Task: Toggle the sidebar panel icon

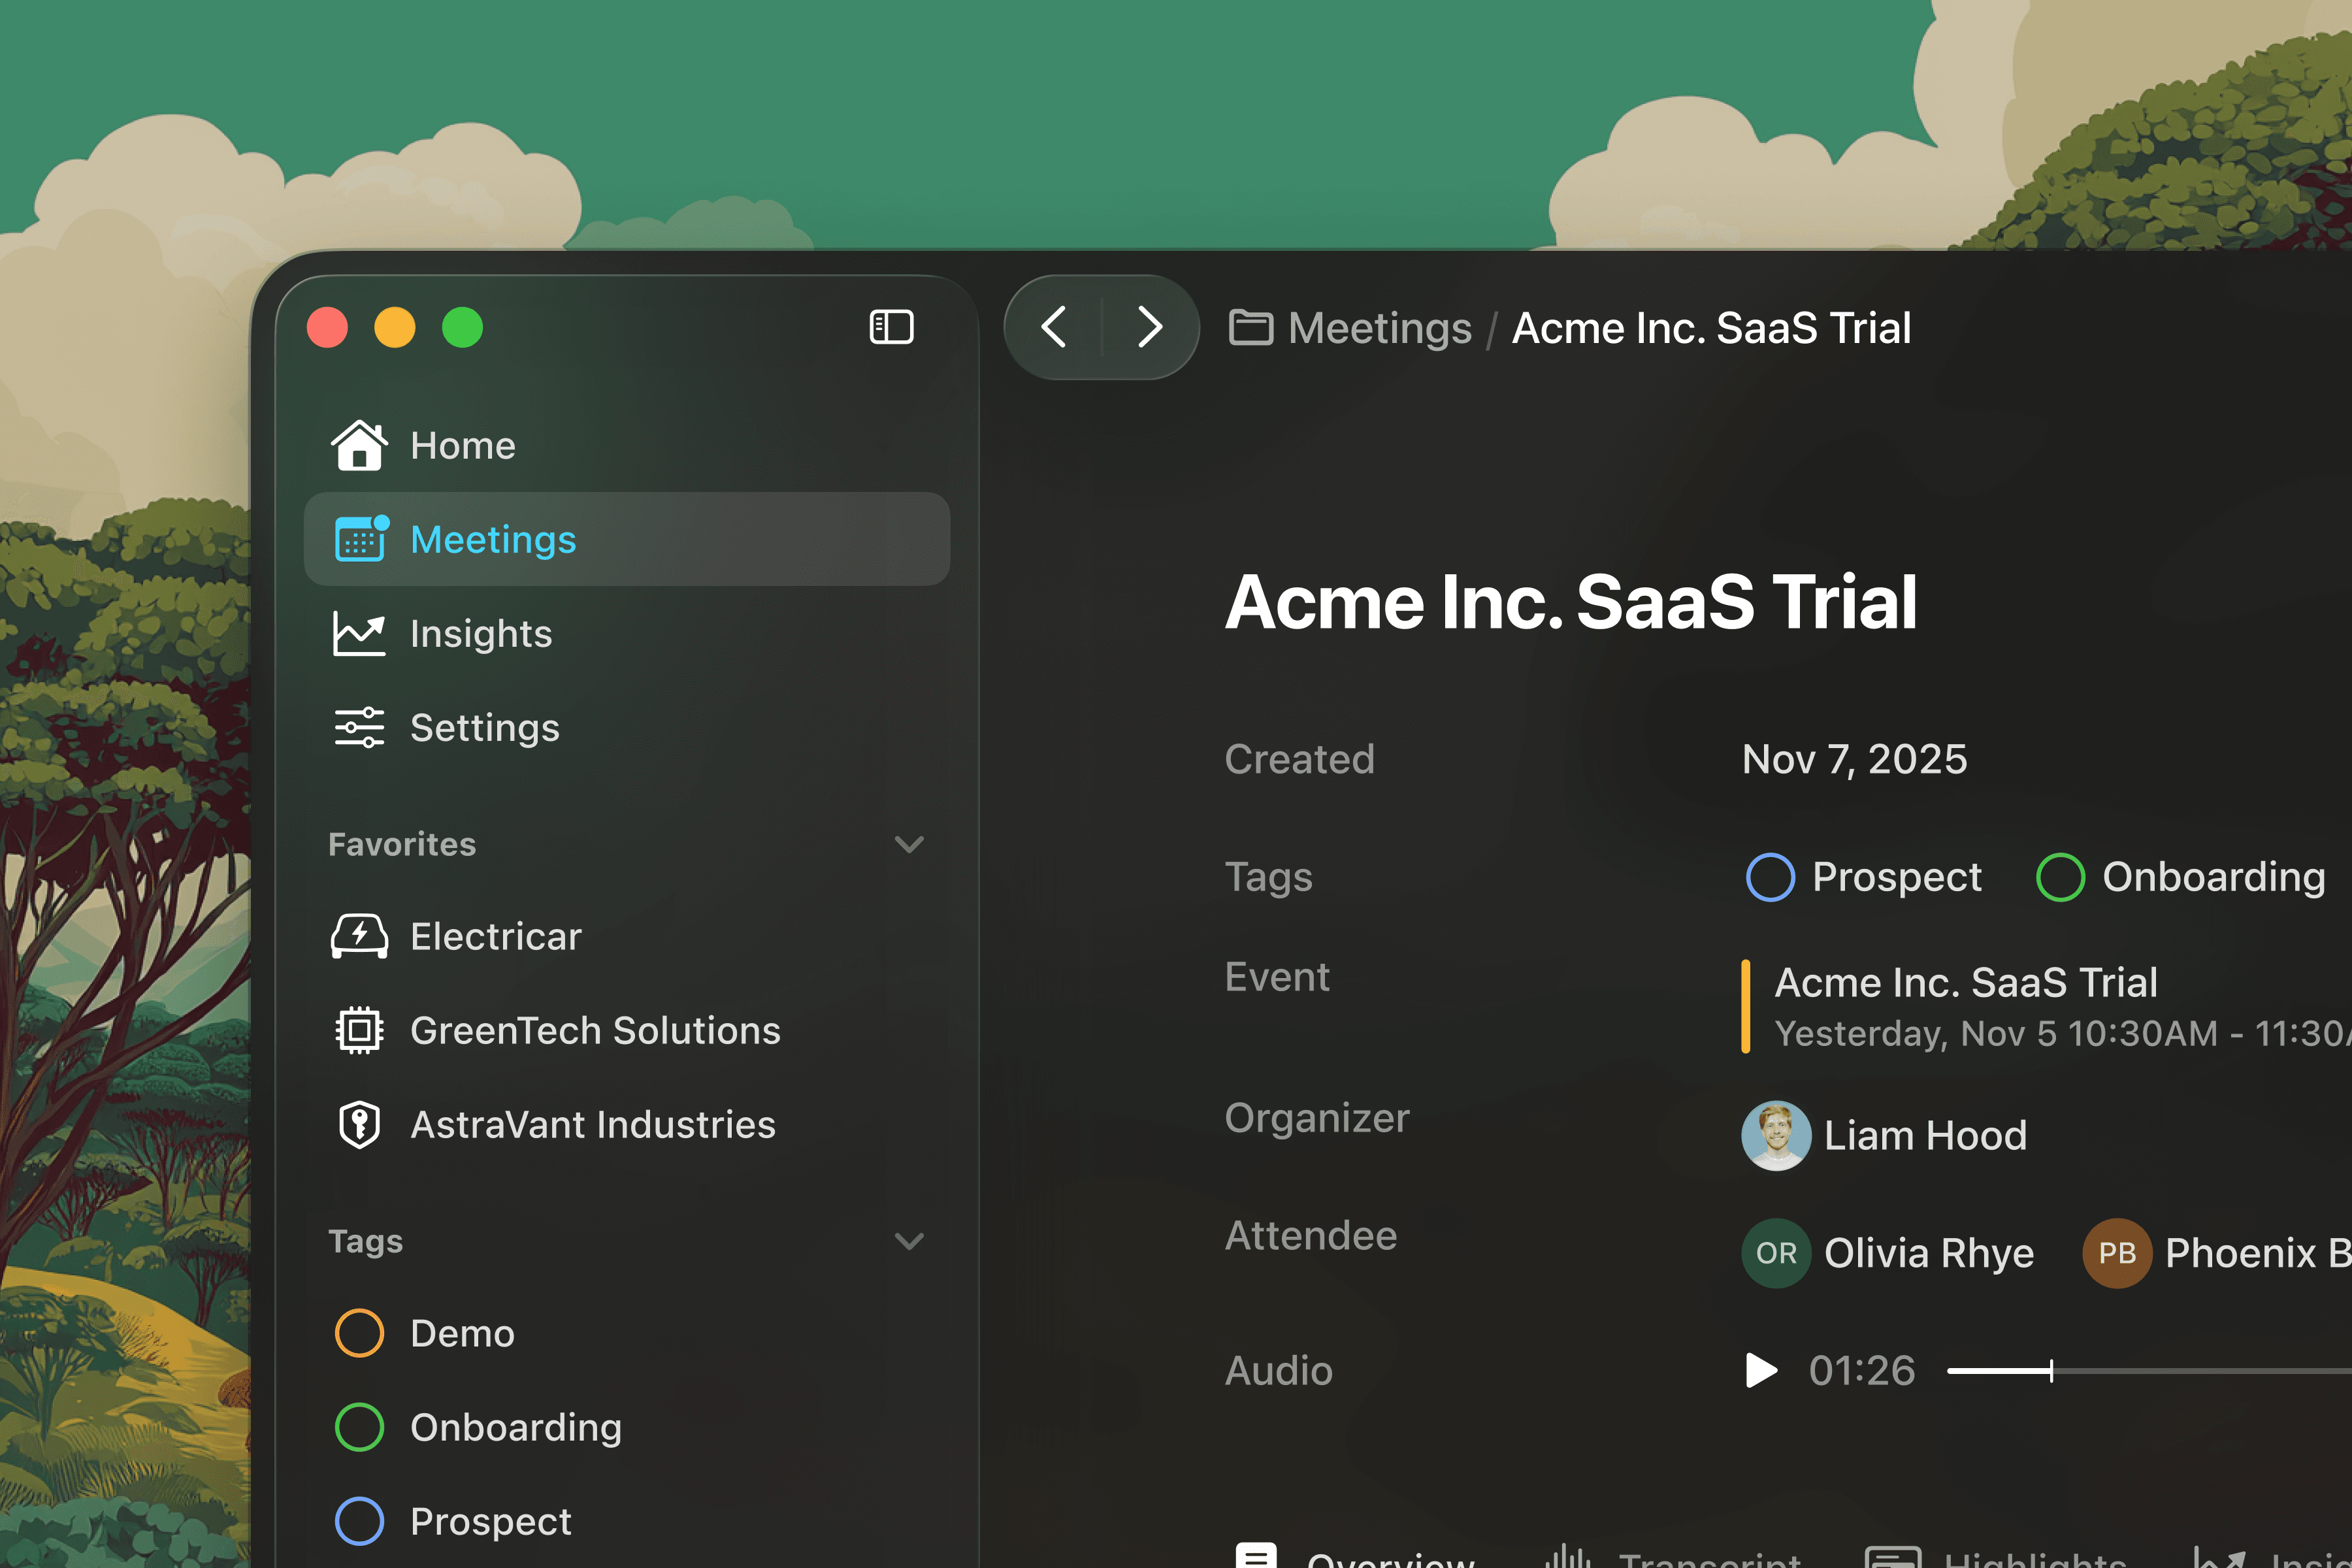Action: pos(891,327)
